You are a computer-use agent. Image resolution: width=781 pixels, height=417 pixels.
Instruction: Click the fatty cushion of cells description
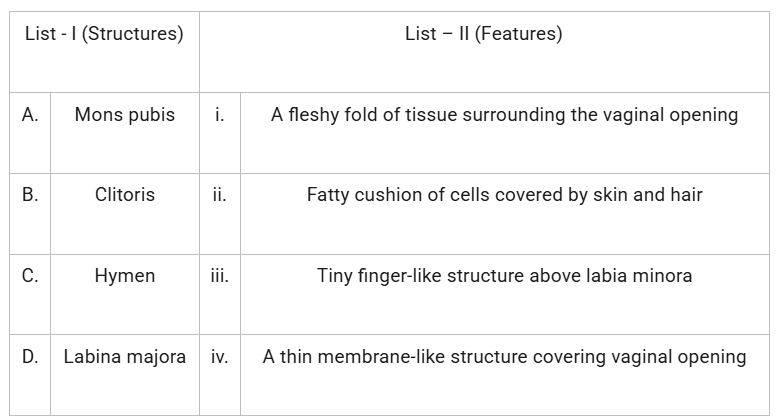(504, 194)
